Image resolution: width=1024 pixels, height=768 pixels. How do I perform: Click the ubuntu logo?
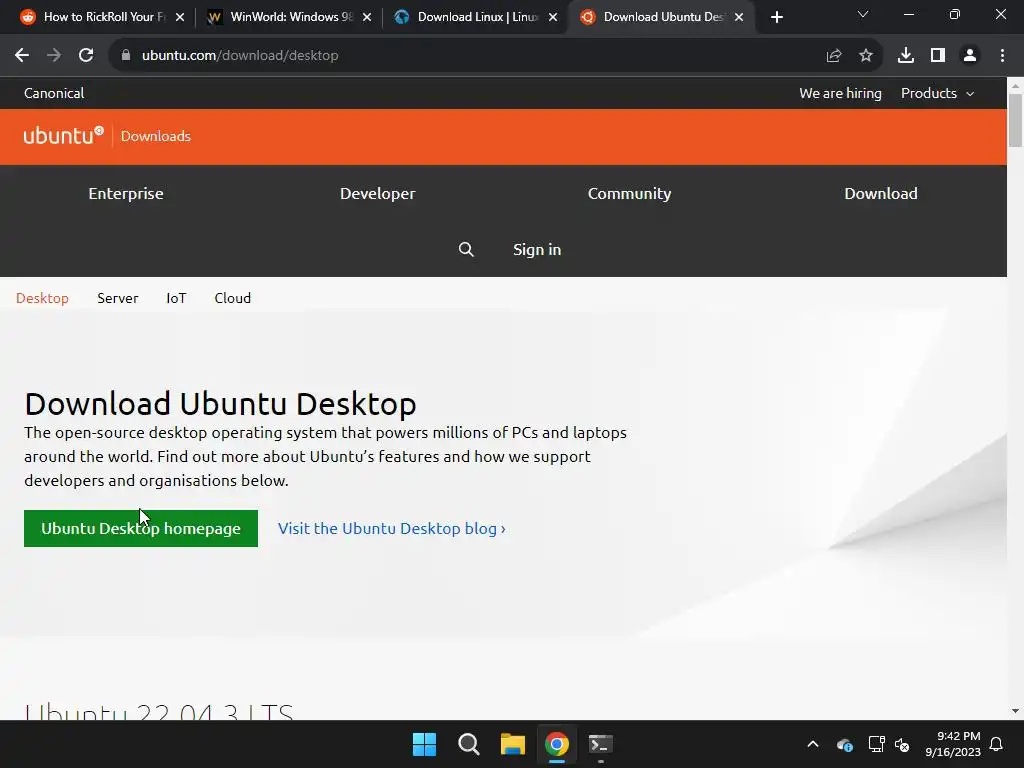(x=63, y=136)
